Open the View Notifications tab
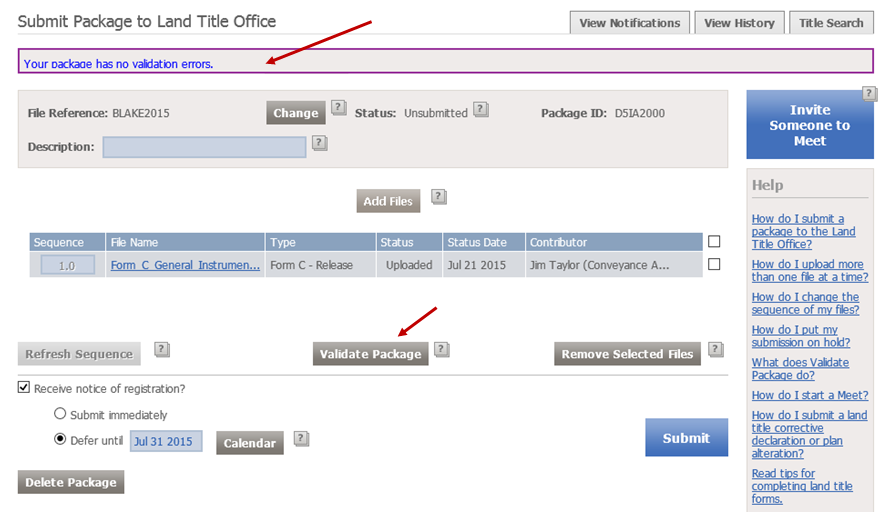Screen dimensions: 887x512 pyautogui.click(x=629, y=23)
